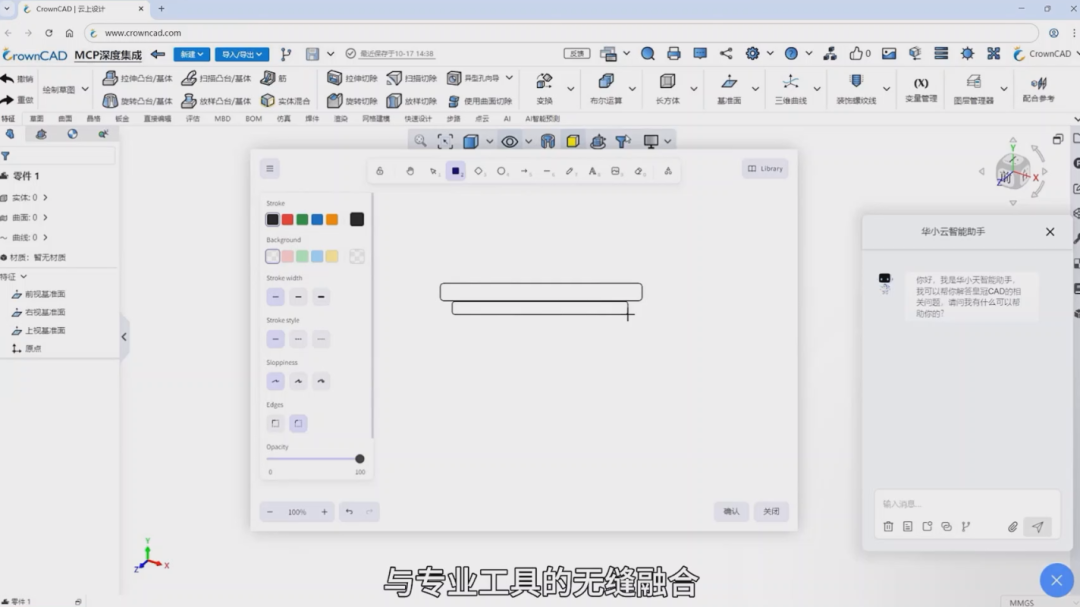The width and height of the screenshot is (1080, 607).
Task: Select the Artist sloppiness option
Action: tap(298, 381)
